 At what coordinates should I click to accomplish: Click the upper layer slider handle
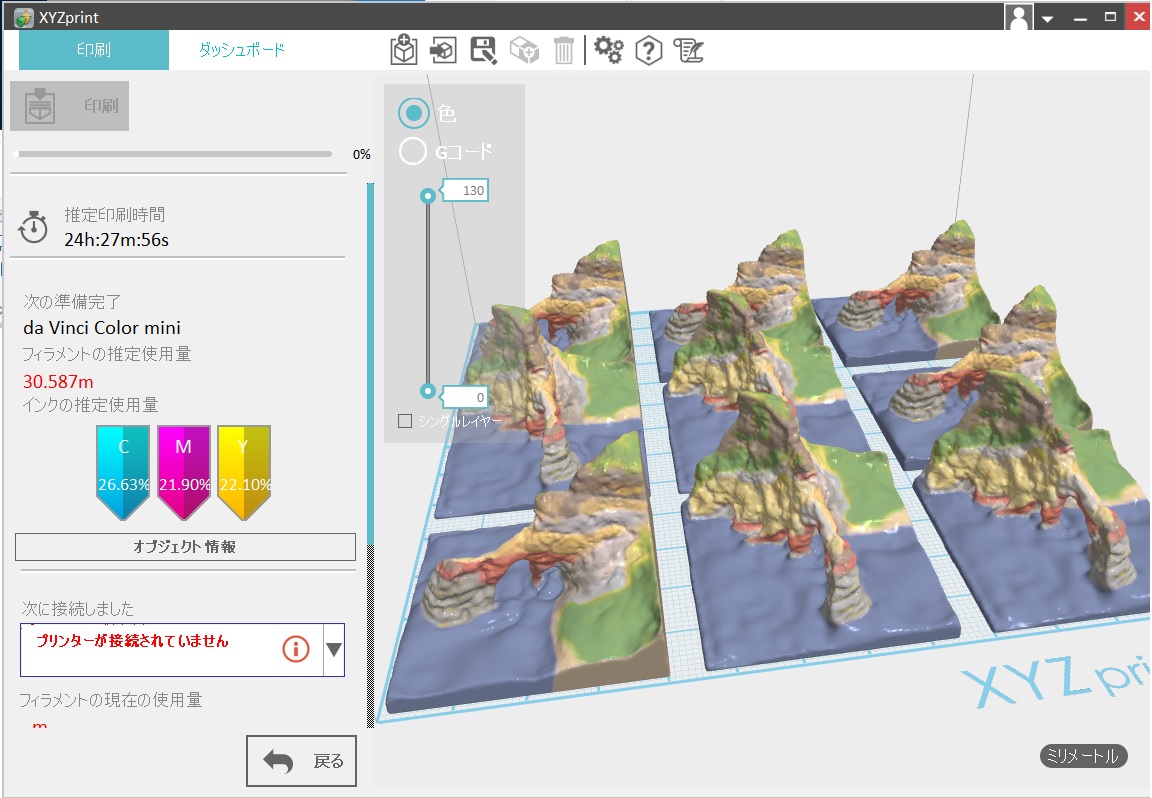point(428,195)
